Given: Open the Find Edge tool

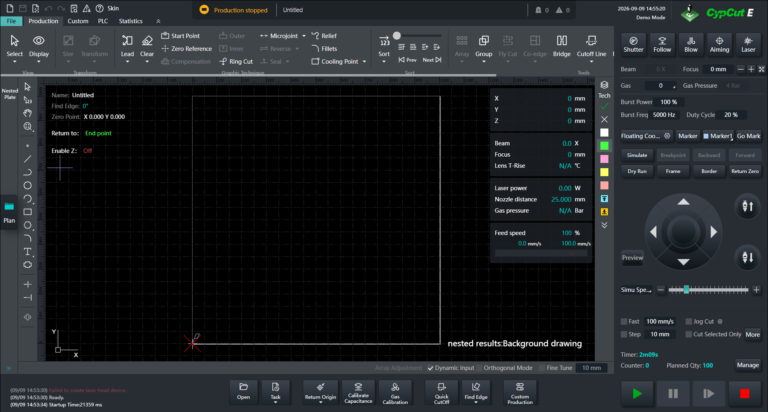Looking at the screenshot, I should [x=476, y=392].
